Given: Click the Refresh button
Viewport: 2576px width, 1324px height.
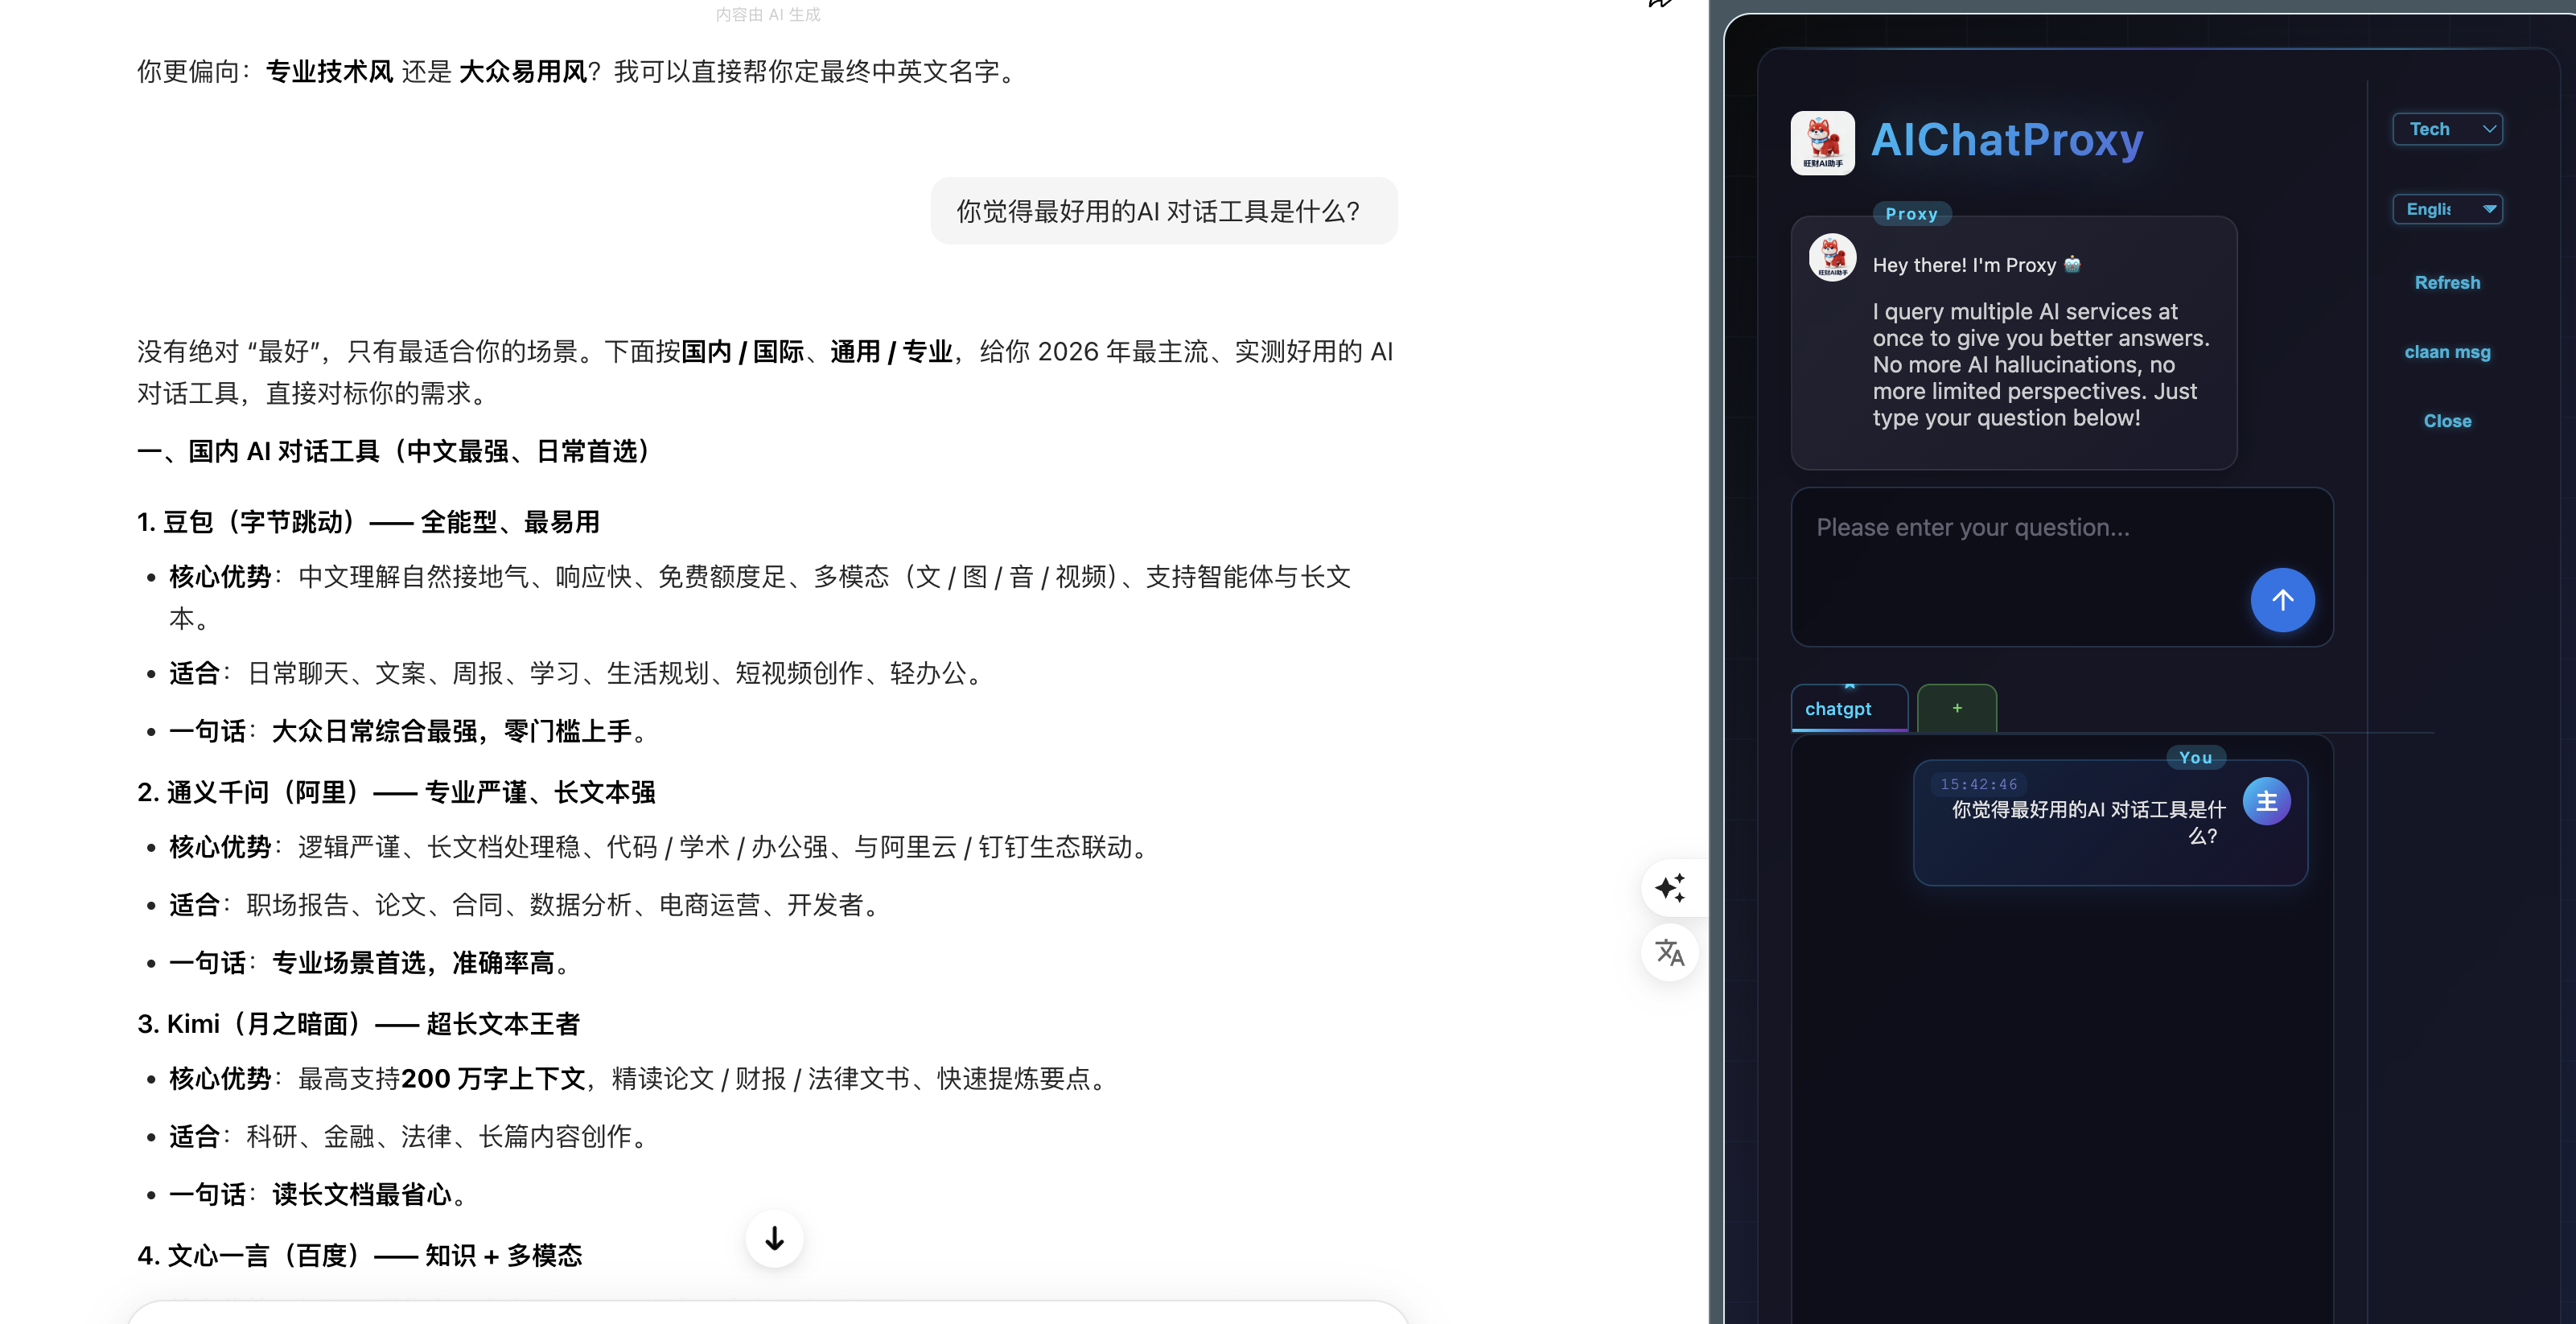Looking at the screenshot, I should coord(2447,282).
